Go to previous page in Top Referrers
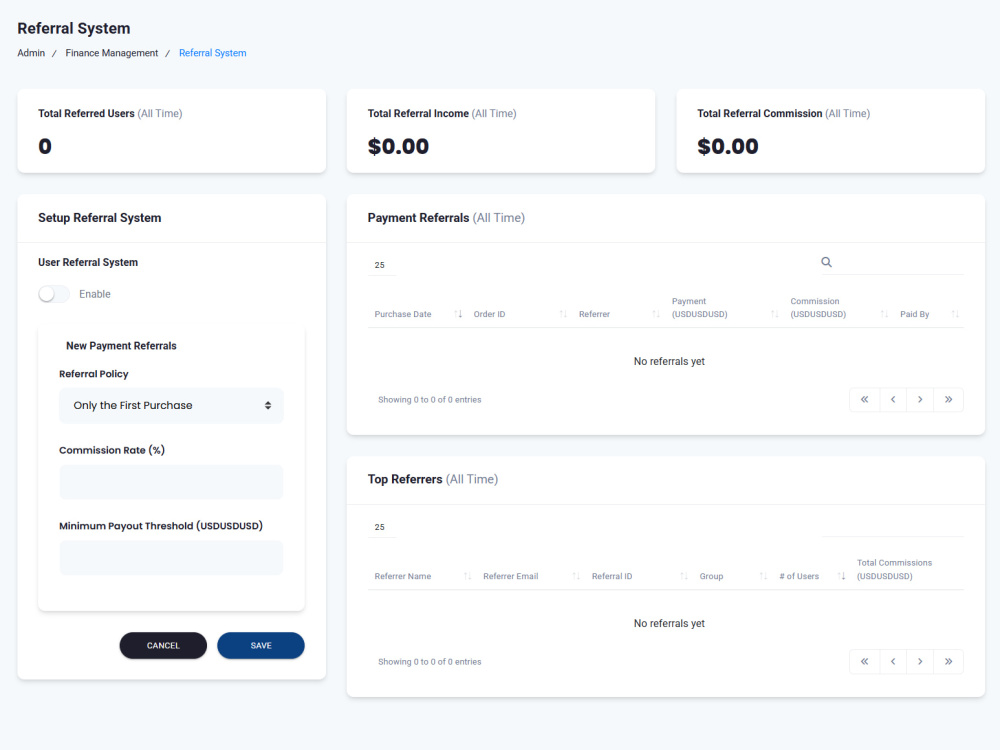The width and height of the screenshot is (1000, 750). point(893,661)
